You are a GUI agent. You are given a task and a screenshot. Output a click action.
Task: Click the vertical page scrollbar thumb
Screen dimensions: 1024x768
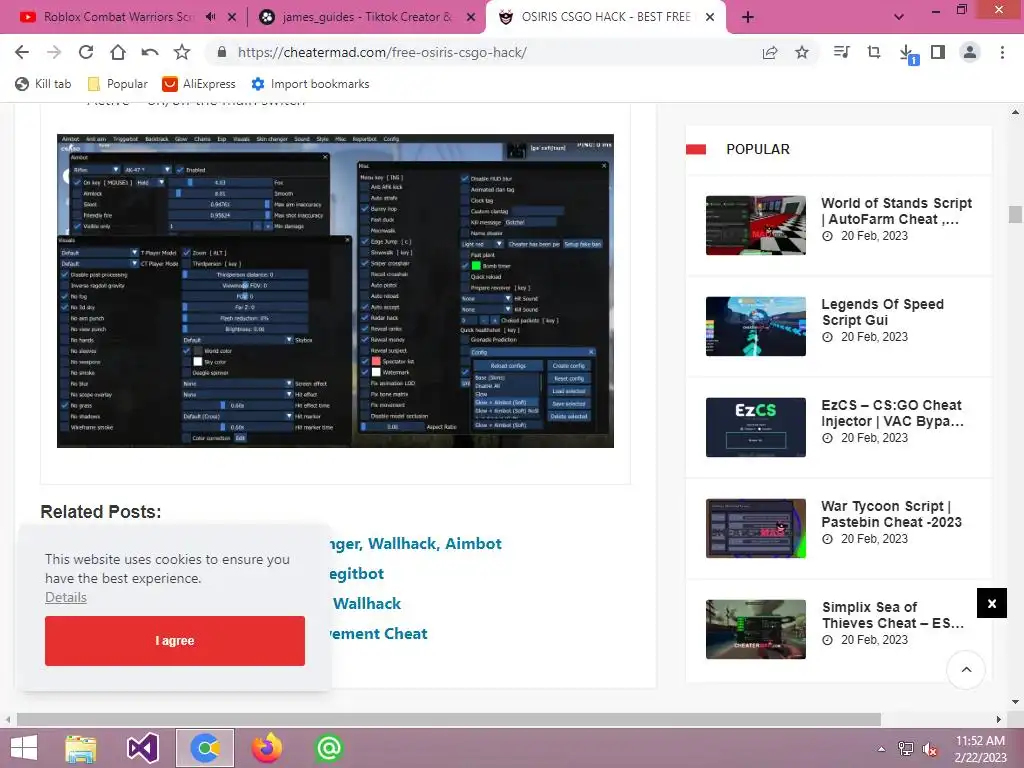[x=1015, y=214]
